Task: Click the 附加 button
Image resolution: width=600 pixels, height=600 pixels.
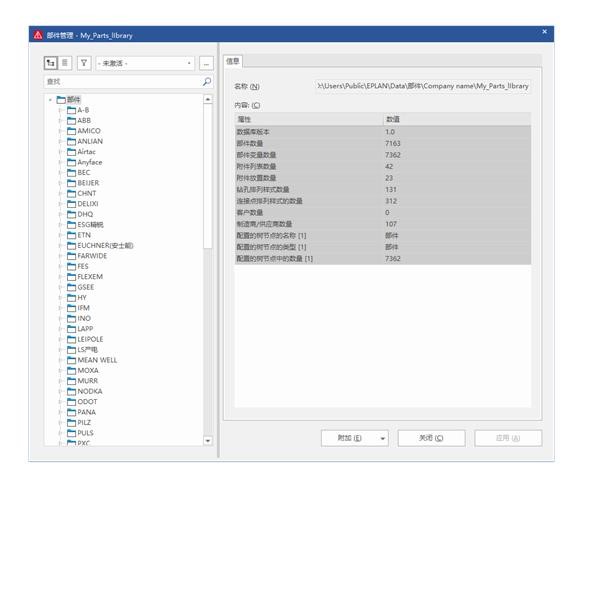Action: pyautogui.click(x=349, y=438)
